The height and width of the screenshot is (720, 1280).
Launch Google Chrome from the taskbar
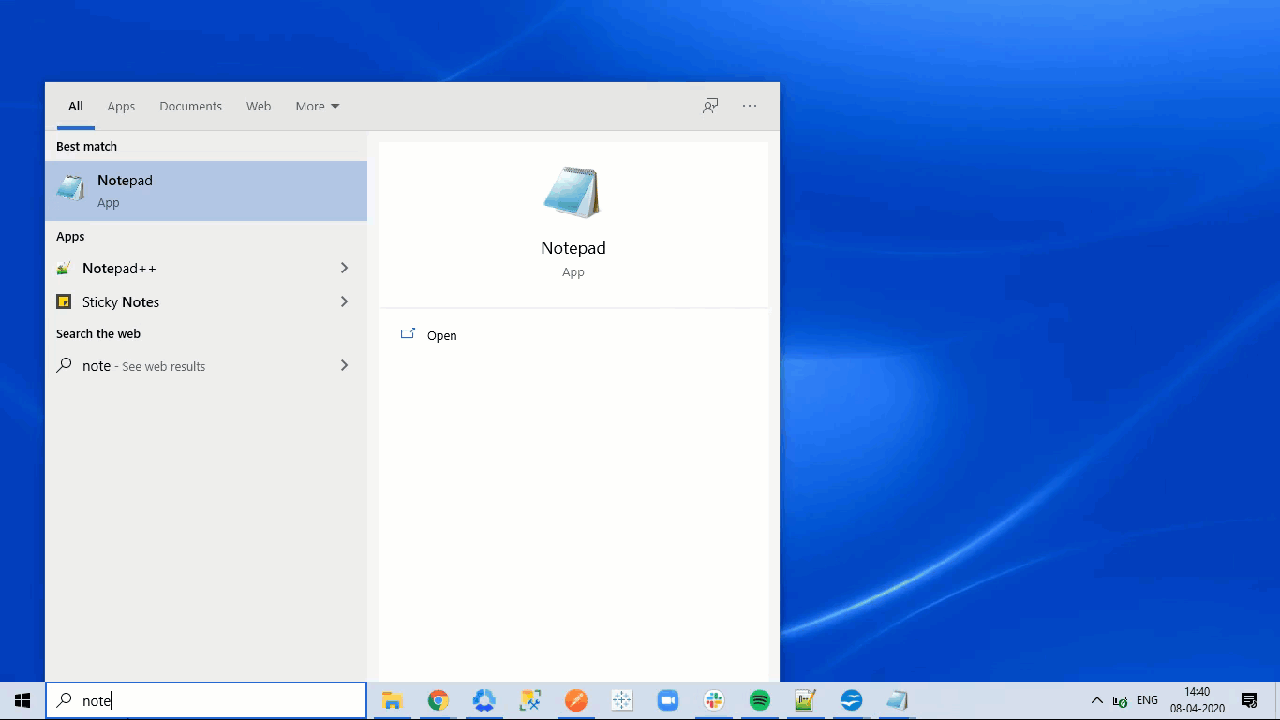[438, 701]
